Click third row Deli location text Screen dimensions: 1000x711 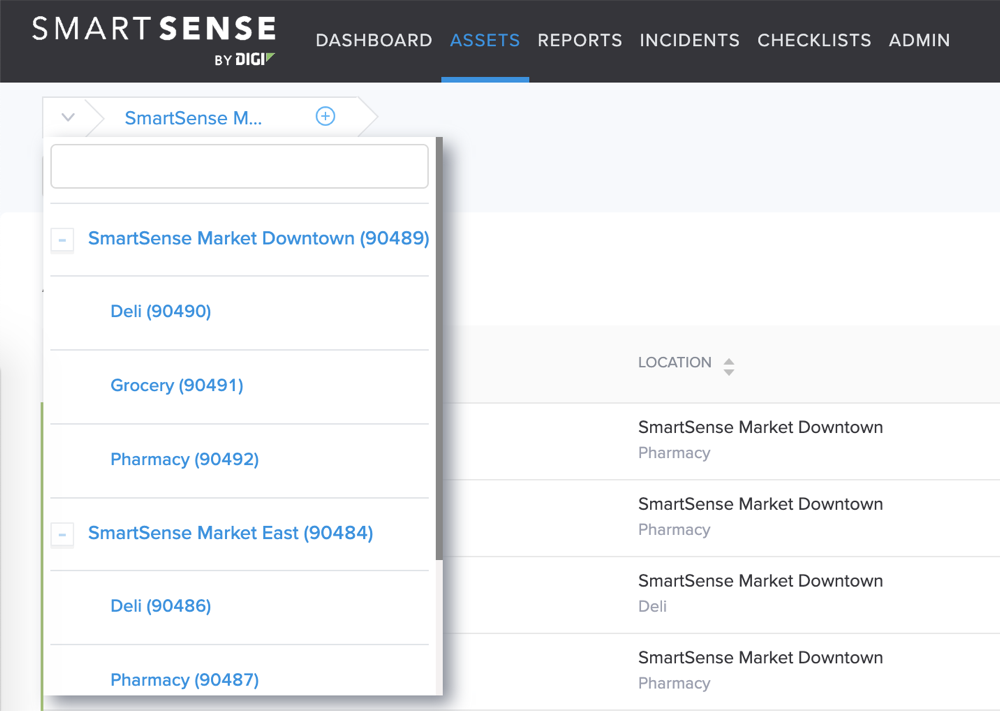652,606
